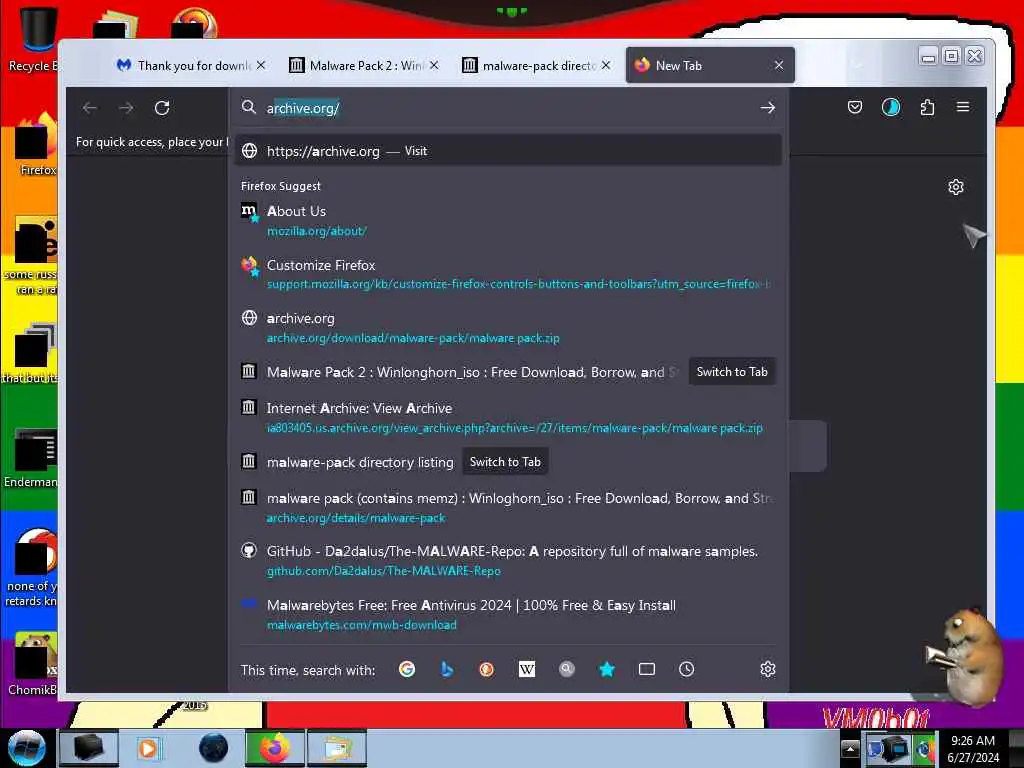This screenshot has height=768, width=1024.
Task: Open the Firefox account profile icon
Action: (x=891, y=107)
